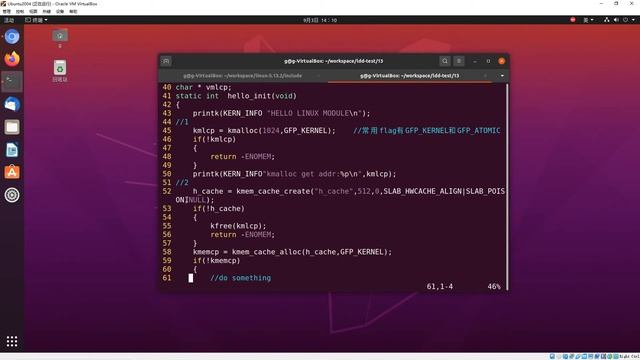Open the fourth VirtualBox menu (热键)

[x=47, y=11]
